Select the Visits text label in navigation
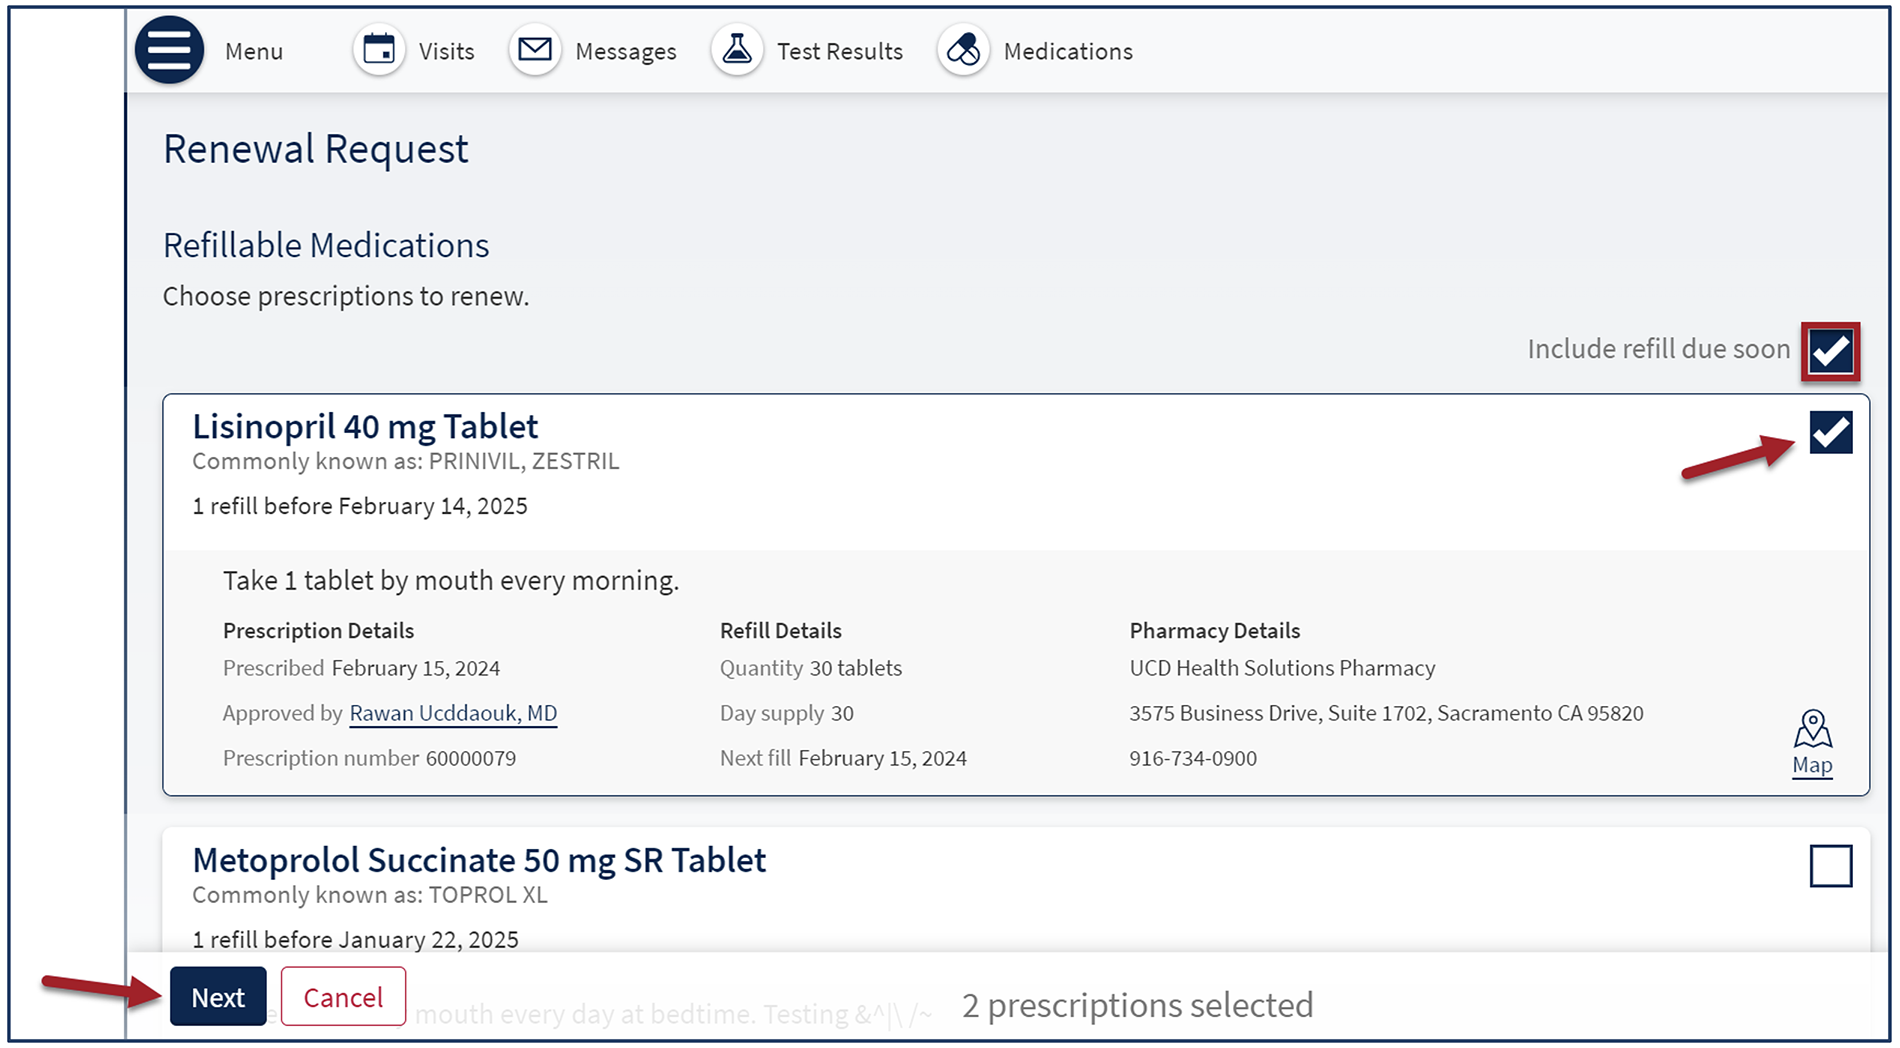Image resolution: width=1900 pixels, height=1048 pixels. (446, 51)
